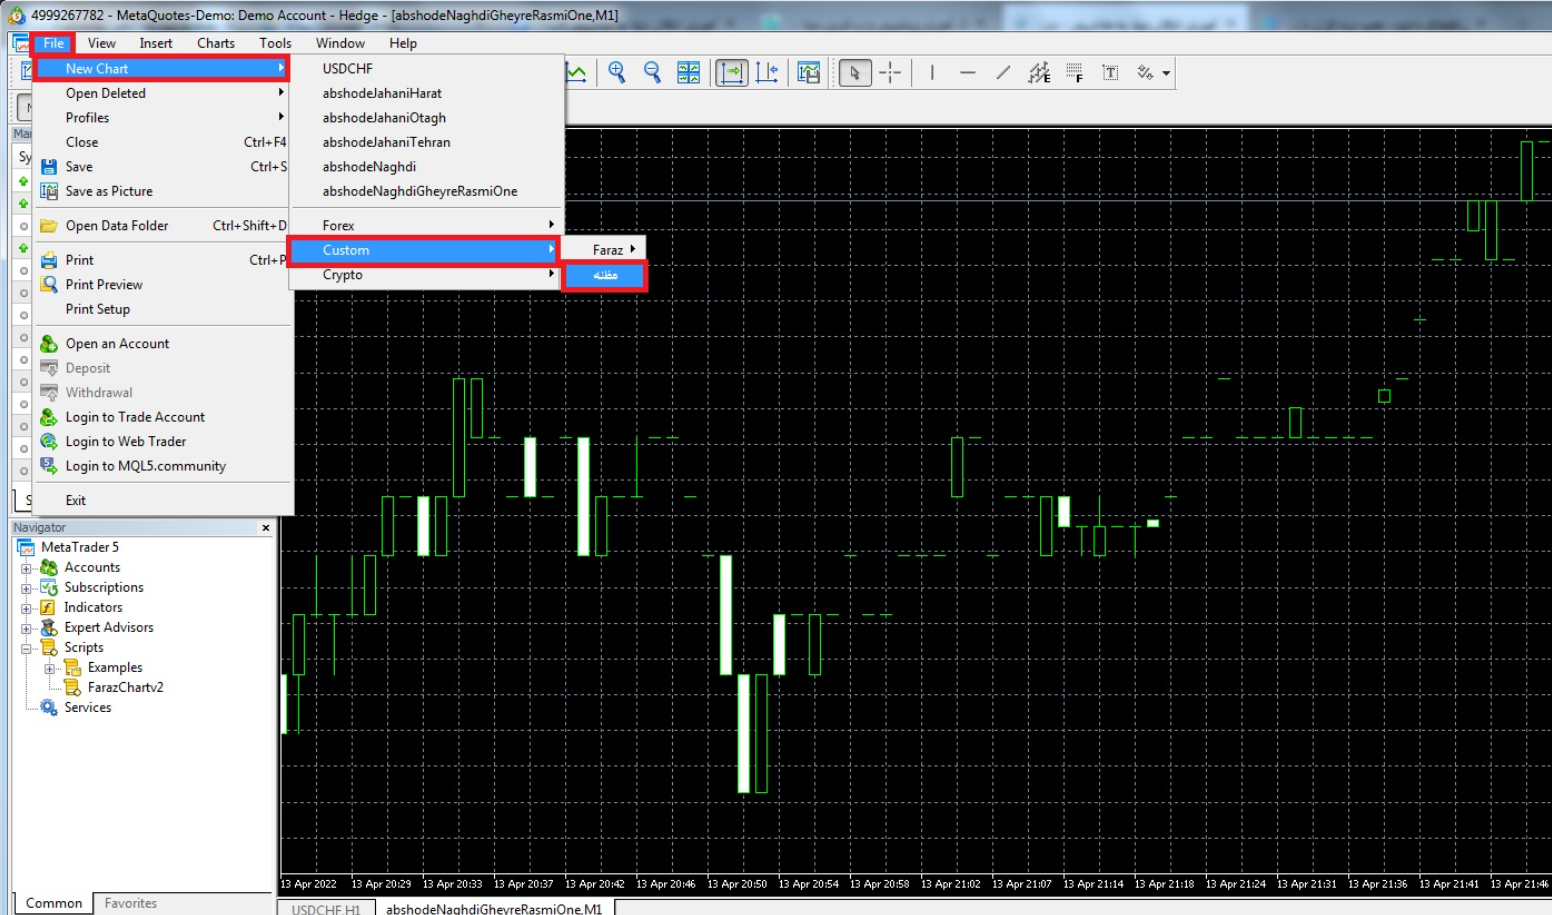Expand the Accounts node in Navigator
Image resolution: width=1552 pixels, height=915 pixels.
pos(27,568)
